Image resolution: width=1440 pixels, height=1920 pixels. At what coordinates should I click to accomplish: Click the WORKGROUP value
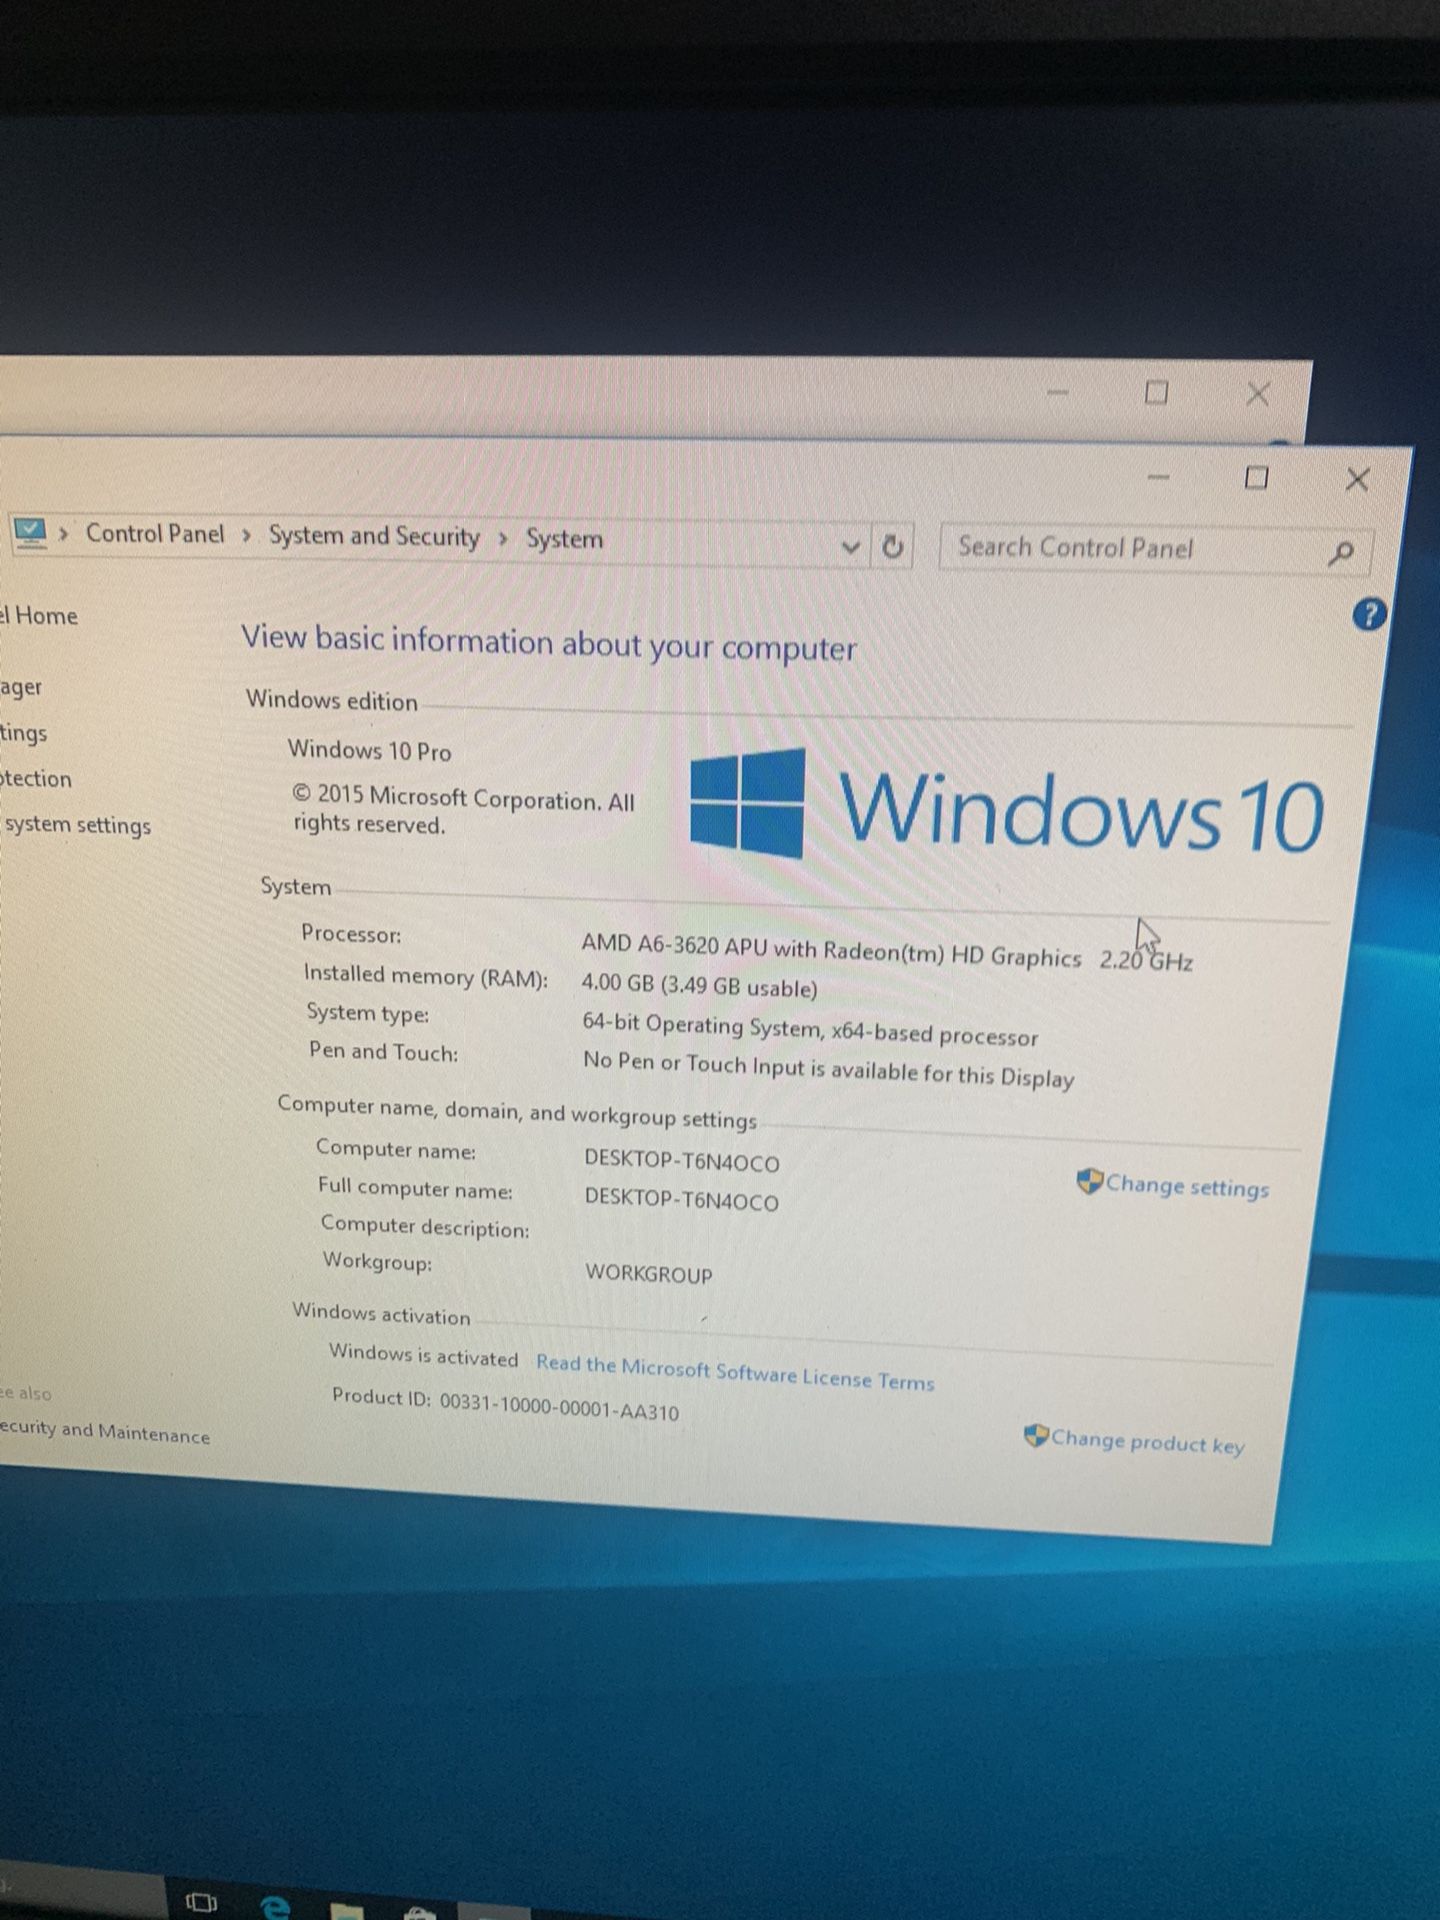tap(649, 1273)
